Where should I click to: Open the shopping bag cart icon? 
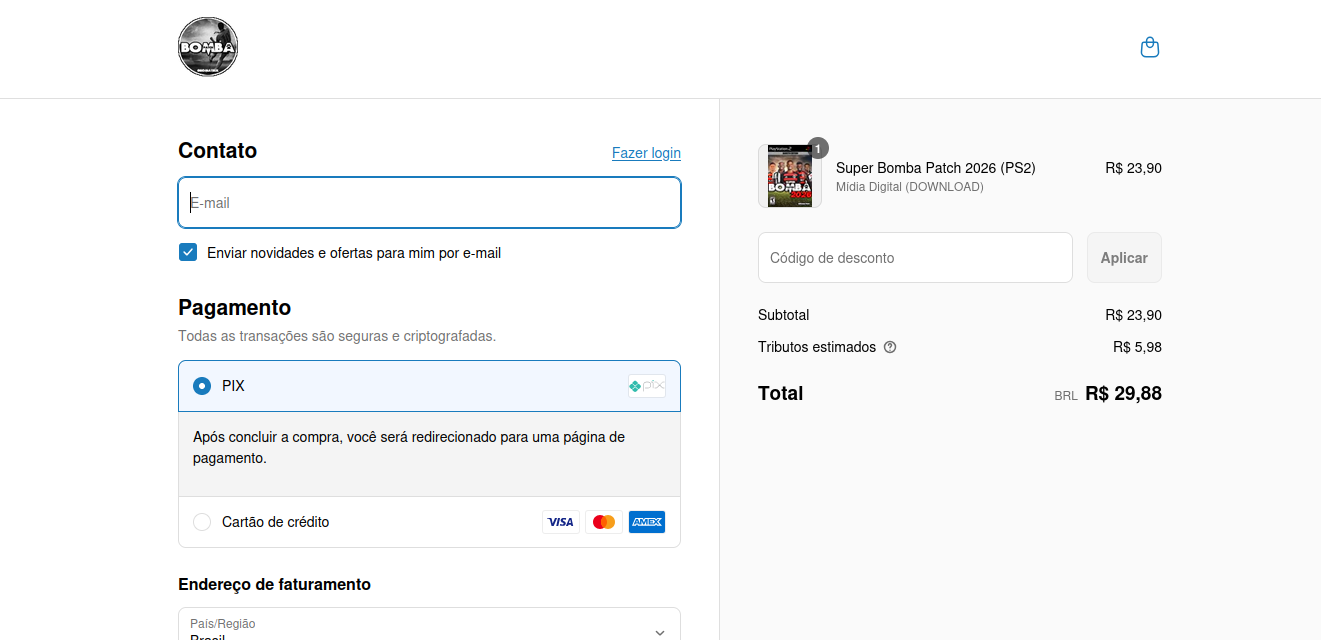tap(1150, 47)
